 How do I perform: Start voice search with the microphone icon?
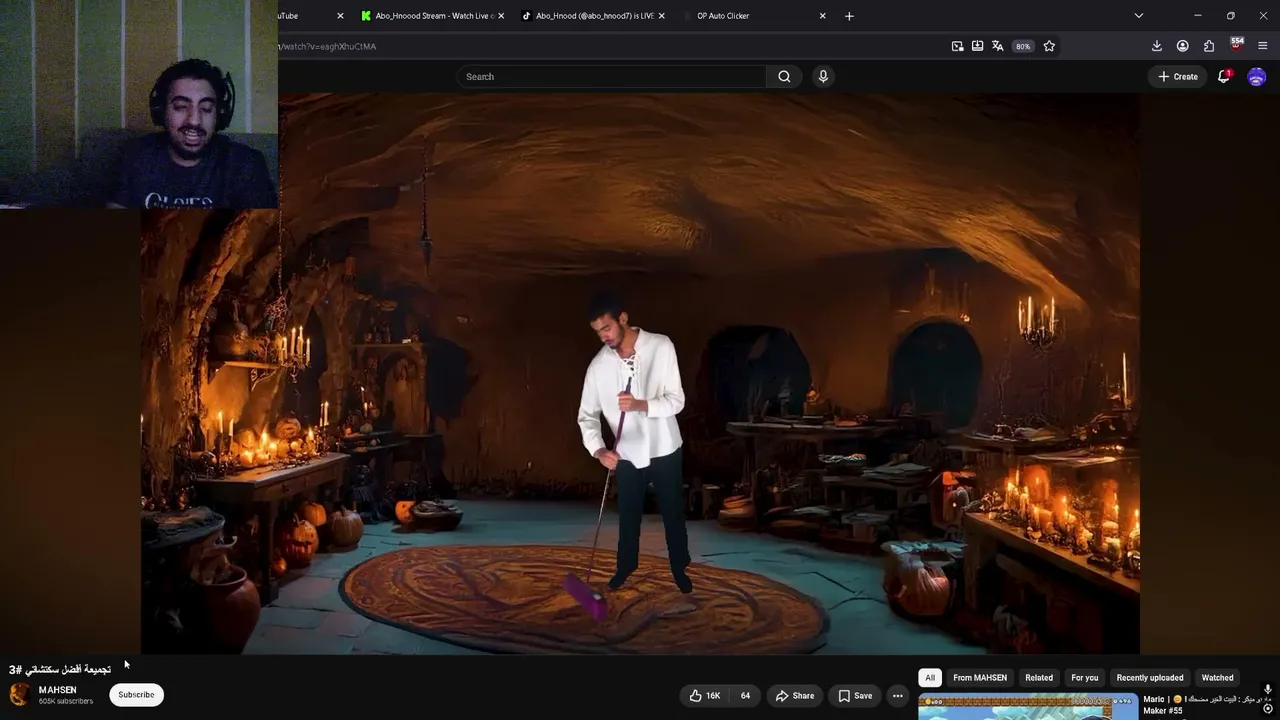tap(823, 76)
